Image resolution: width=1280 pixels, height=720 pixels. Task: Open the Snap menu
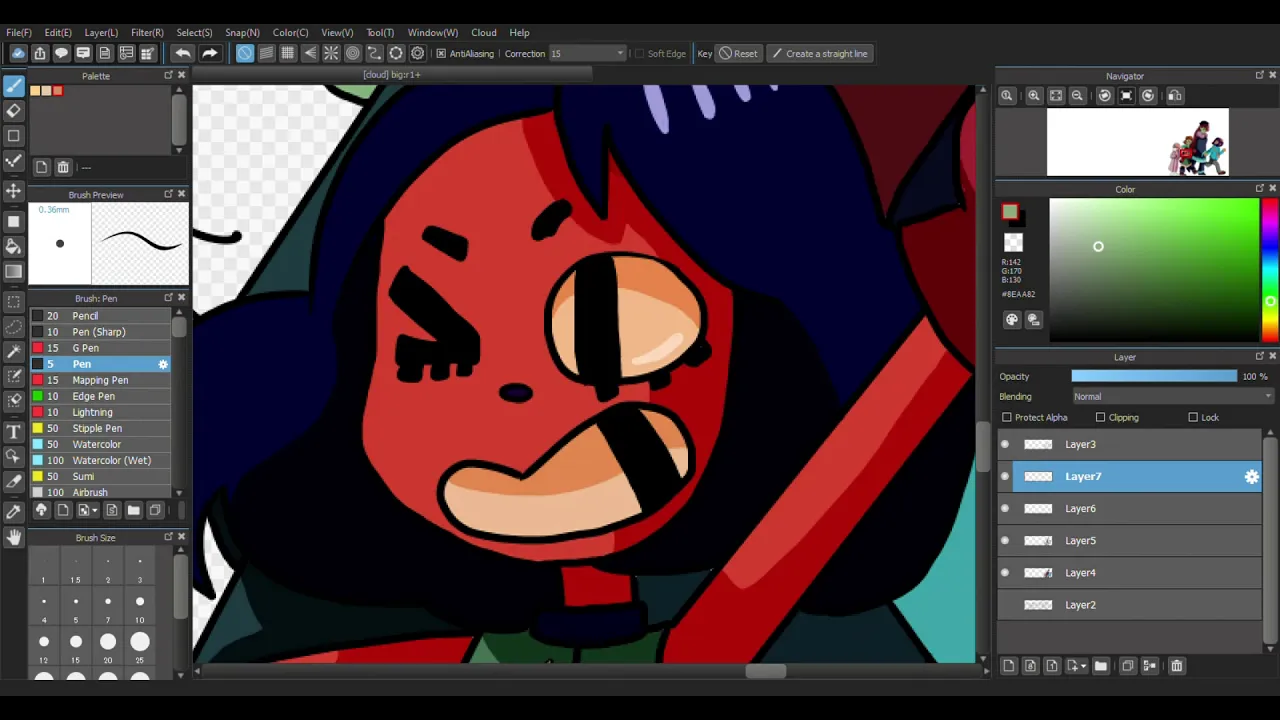(x=242, y=32)
